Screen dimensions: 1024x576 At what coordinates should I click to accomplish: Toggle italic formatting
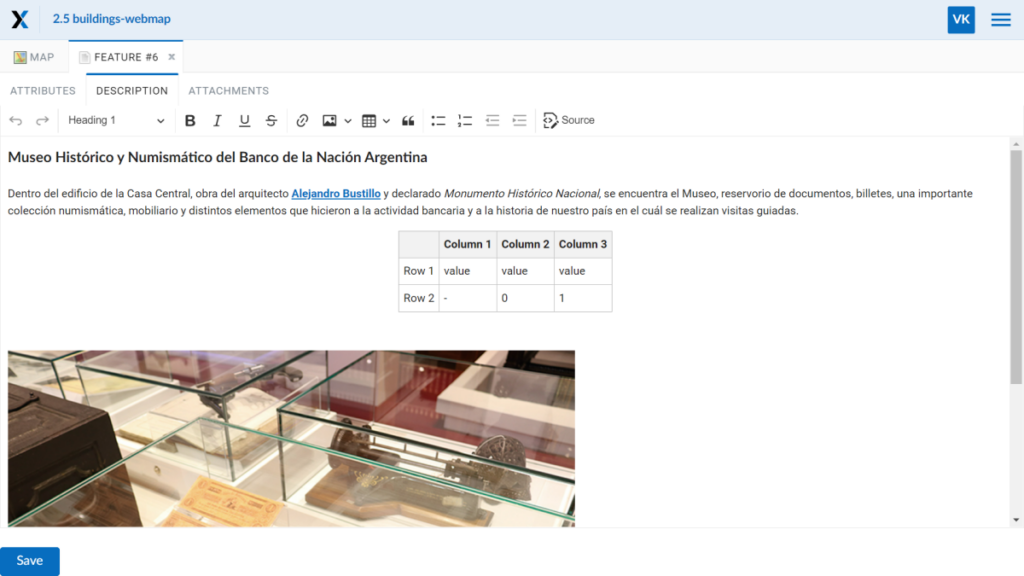coord(217,120)
